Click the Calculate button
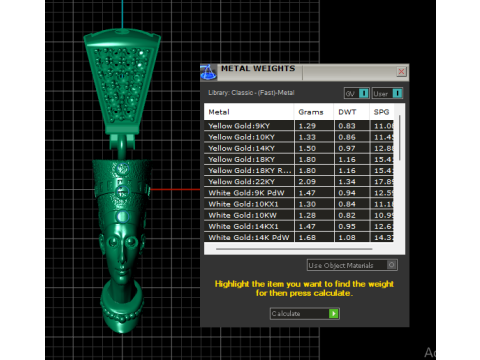 coord(305,313)
